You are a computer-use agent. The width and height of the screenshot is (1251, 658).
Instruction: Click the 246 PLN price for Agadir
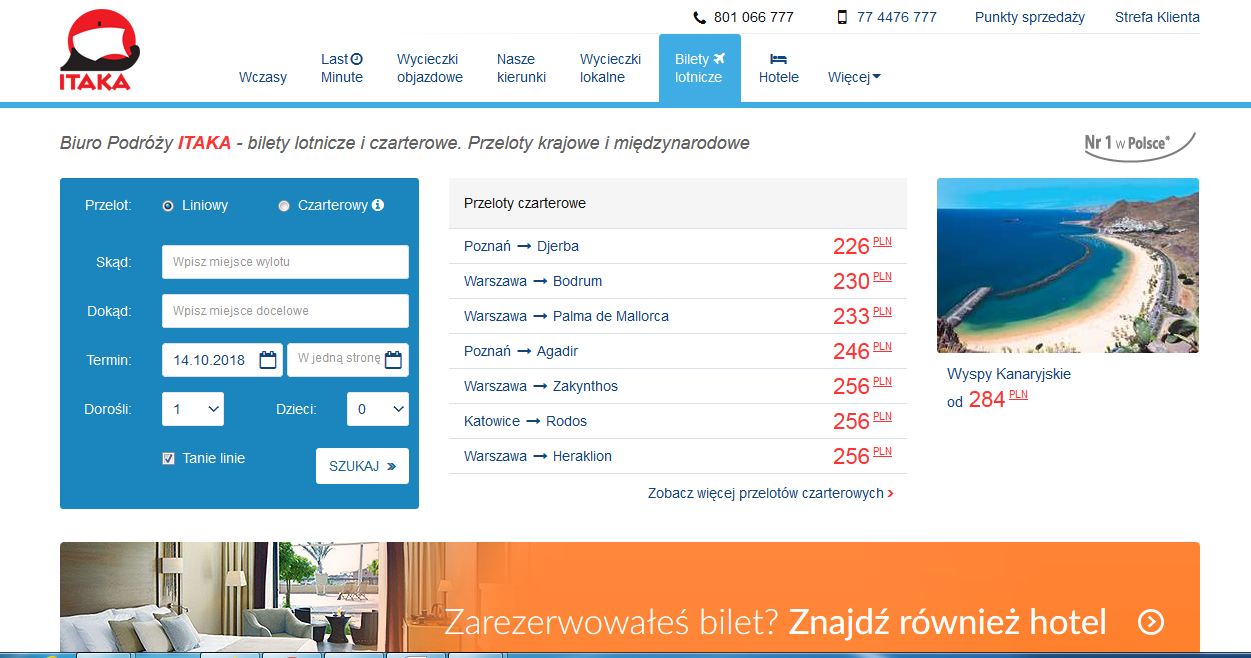862,351
